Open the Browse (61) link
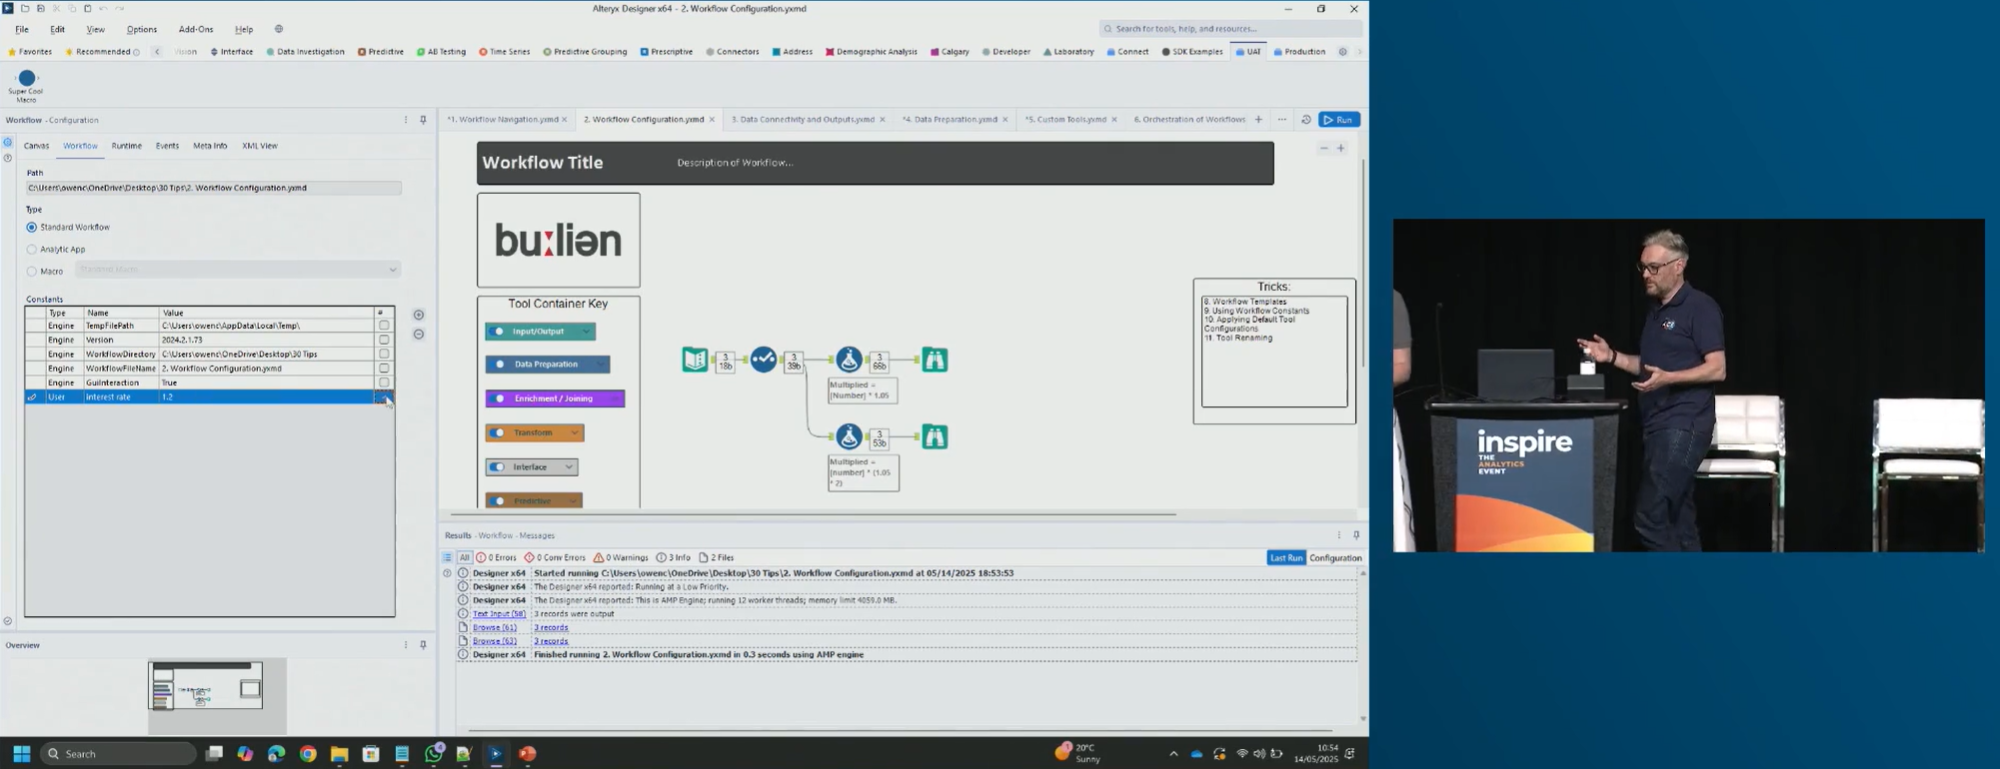 click(495, 627)
